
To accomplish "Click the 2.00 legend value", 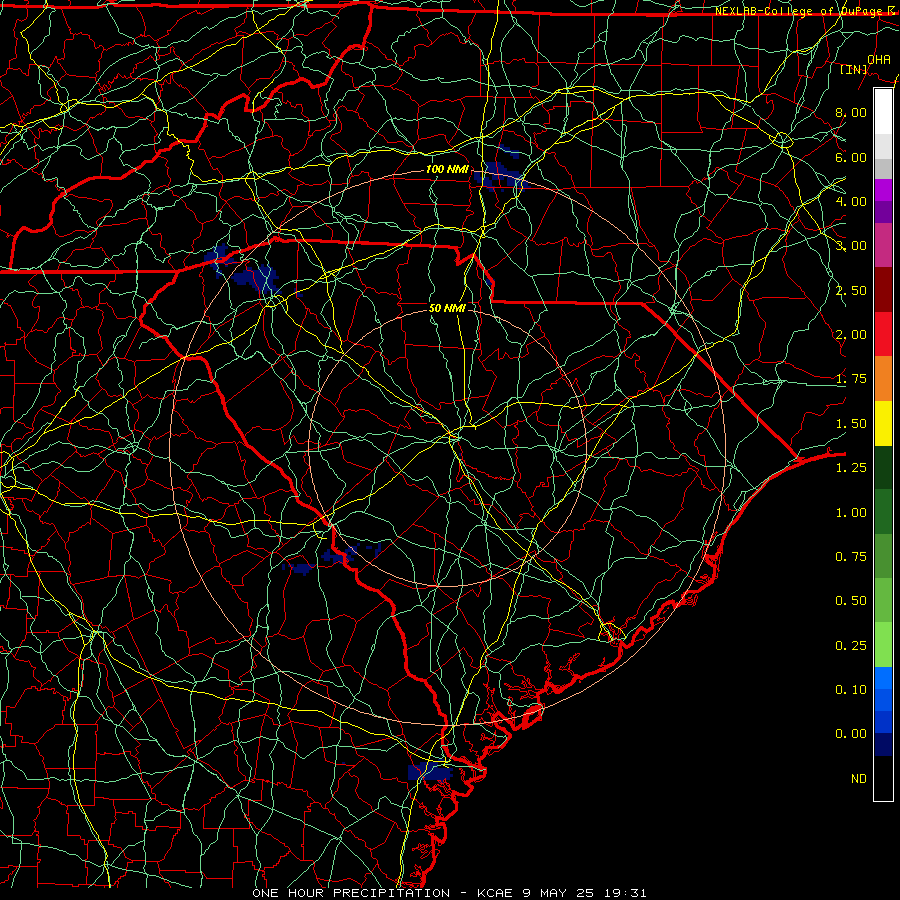I will [851, 335].
